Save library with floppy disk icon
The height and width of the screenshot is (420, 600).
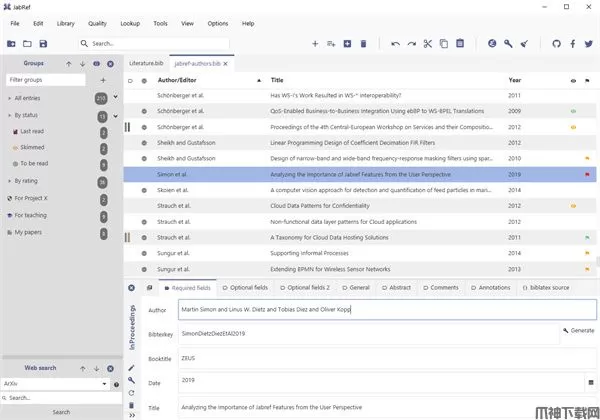pos(43,44)
